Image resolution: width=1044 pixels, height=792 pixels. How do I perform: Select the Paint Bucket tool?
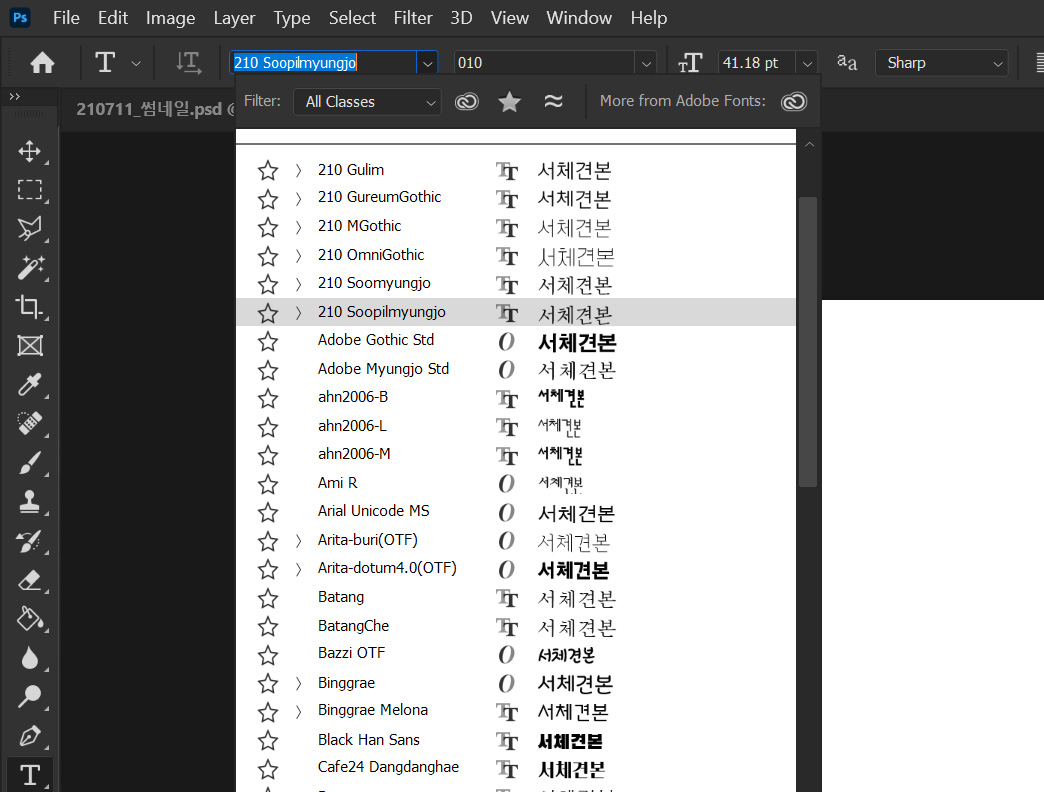tap(29, 618)
